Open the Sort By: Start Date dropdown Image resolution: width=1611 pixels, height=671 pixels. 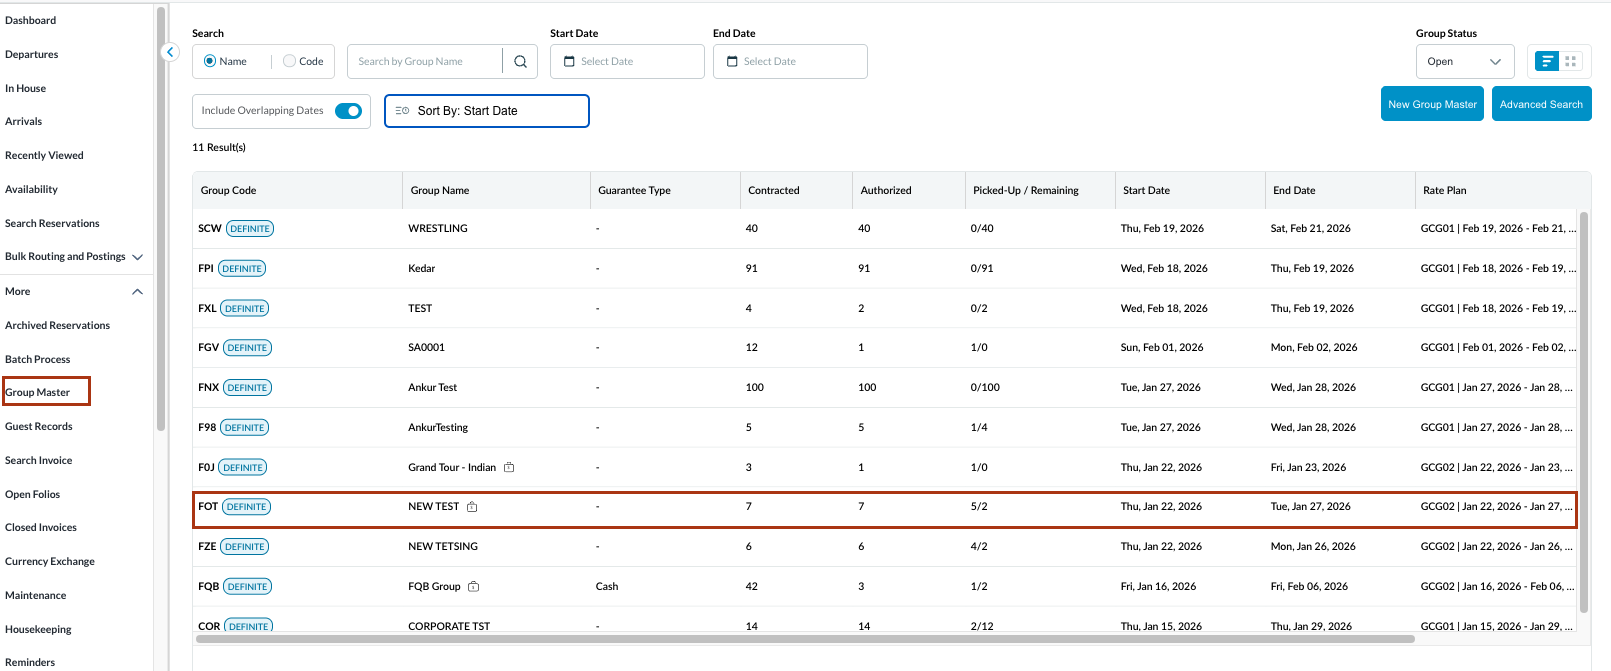[486, 111]
